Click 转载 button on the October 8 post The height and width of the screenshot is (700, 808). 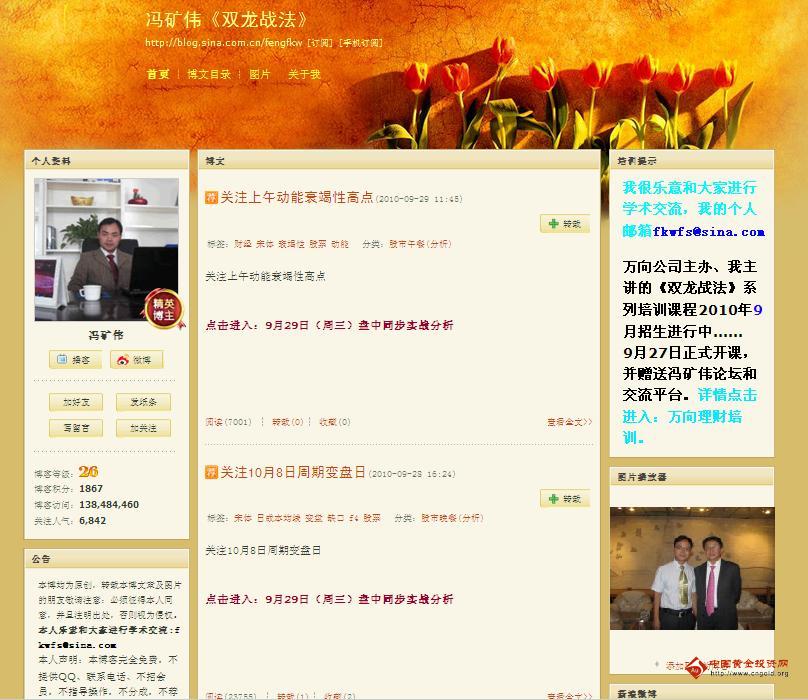point(564,498)
